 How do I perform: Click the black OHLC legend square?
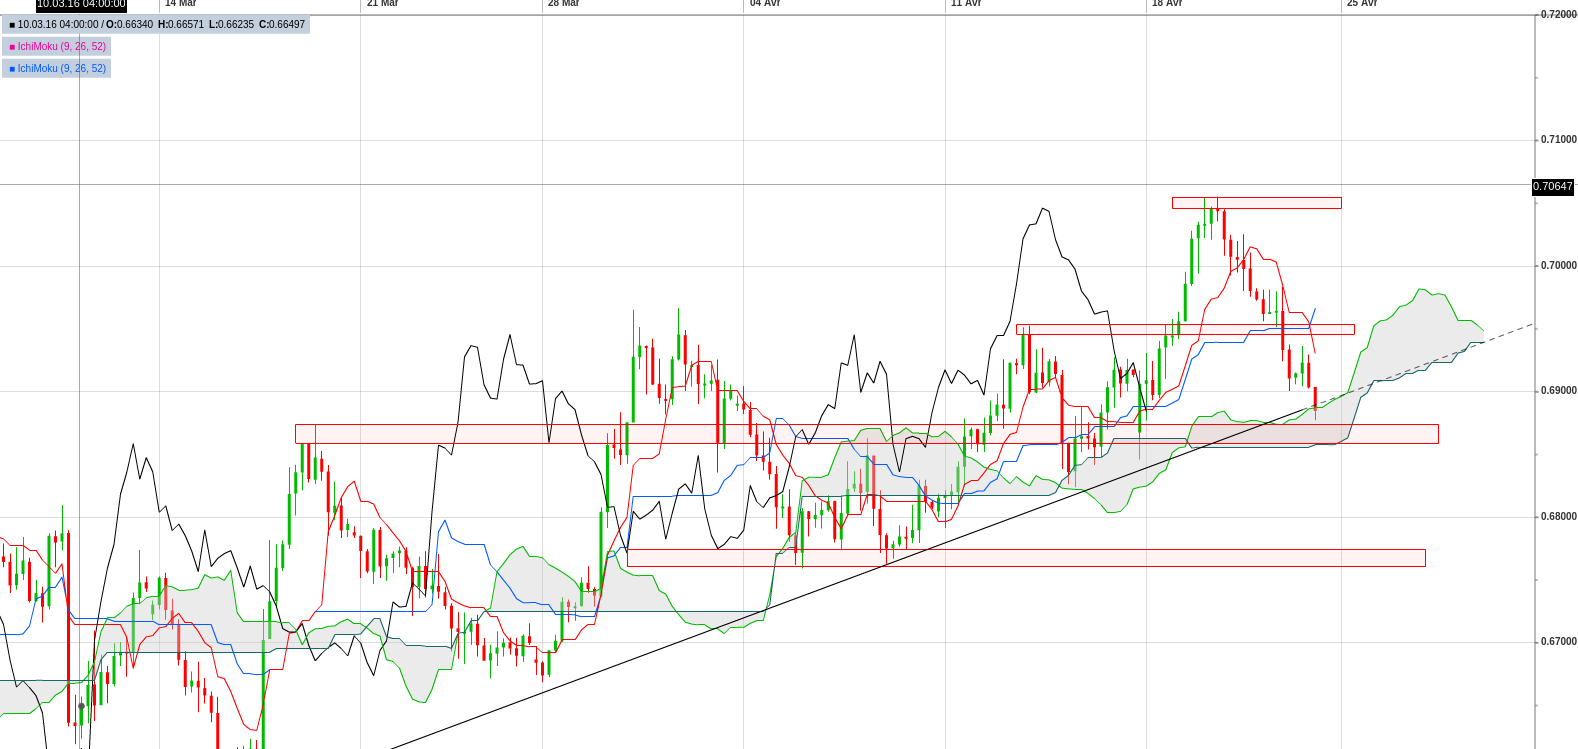click(x=12, y=25)
